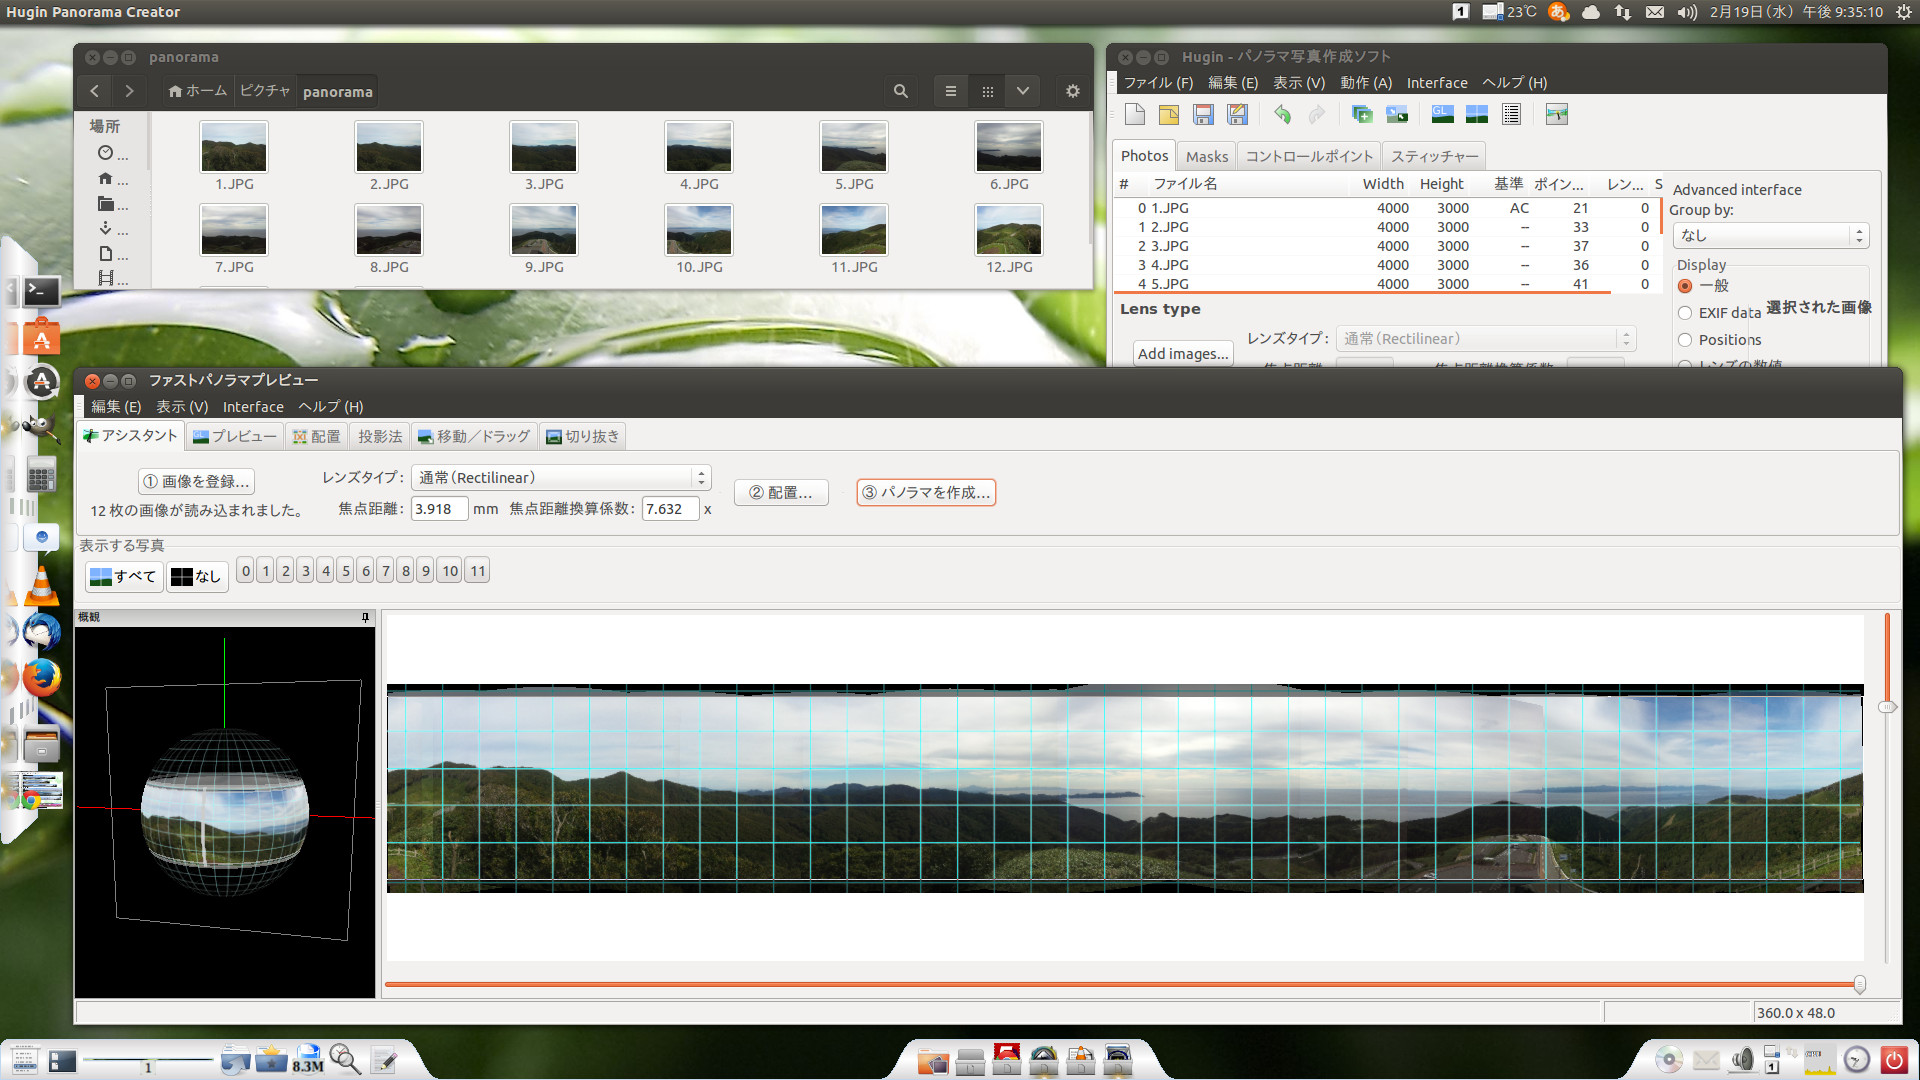The height and width of the screenshot is (1080, 1920).
Task: Switch to the スティッチャー tab
Action: click(x=1434, y=156)
